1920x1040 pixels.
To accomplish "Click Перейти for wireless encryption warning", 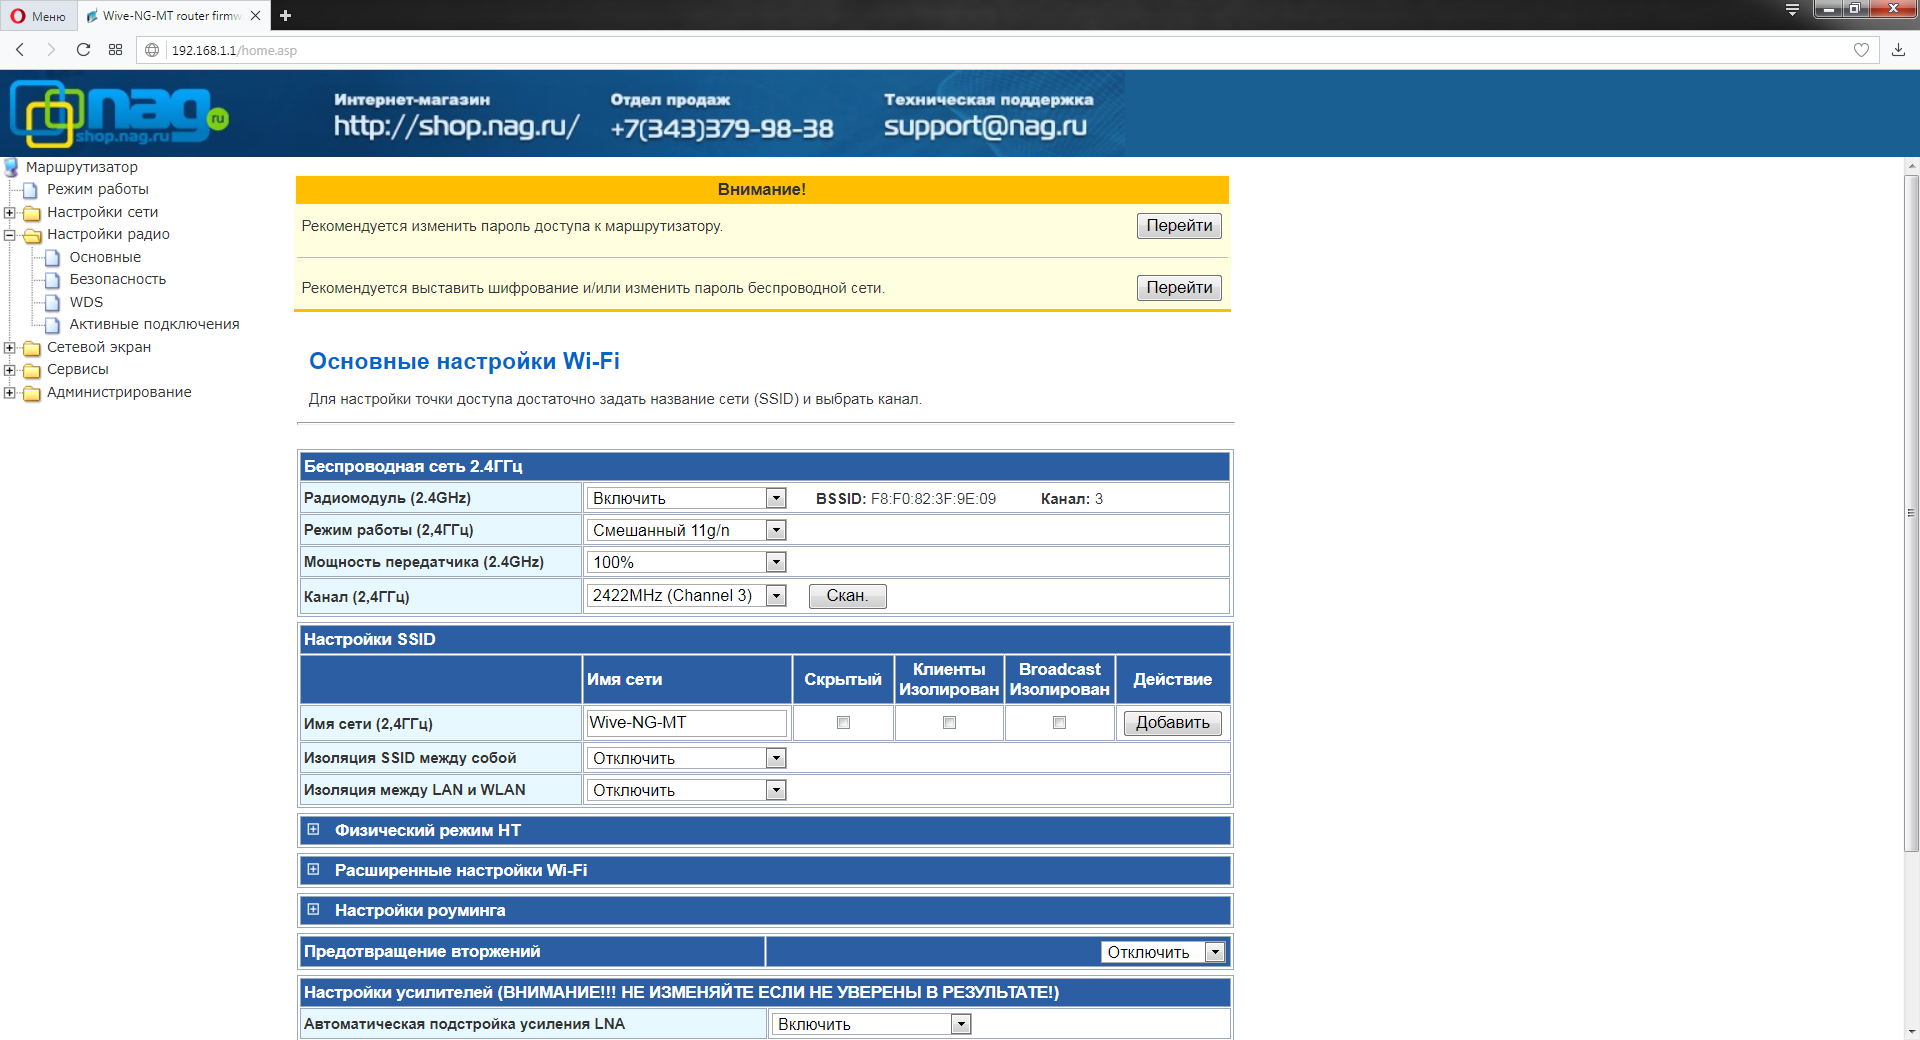I will (1179, 288).
